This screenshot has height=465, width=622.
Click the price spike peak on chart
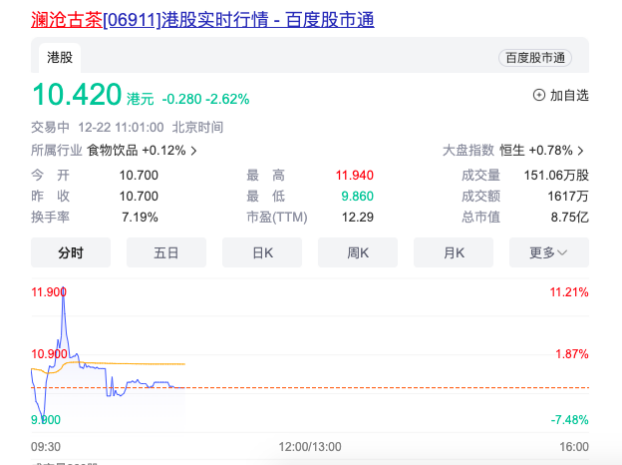63,289
